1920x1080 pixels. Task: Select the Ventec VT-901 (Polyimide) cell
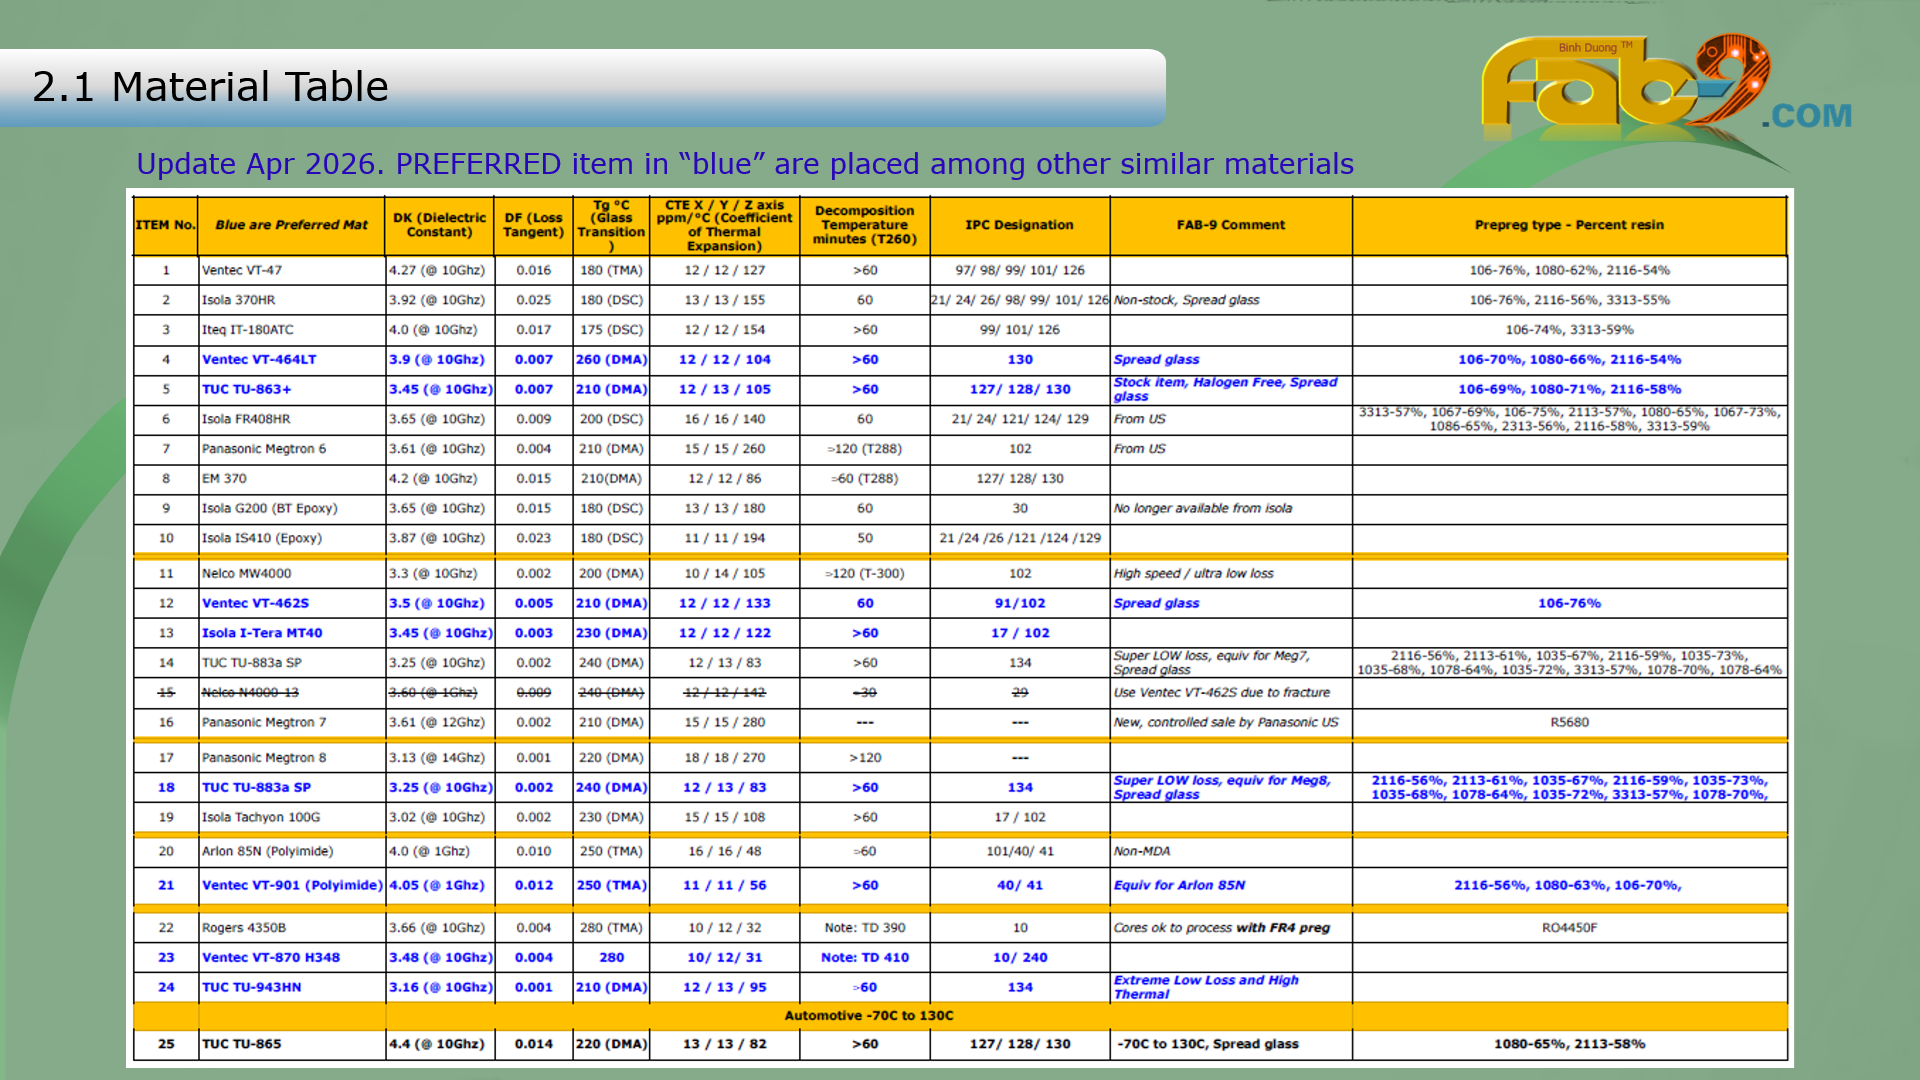click(292, 886)
